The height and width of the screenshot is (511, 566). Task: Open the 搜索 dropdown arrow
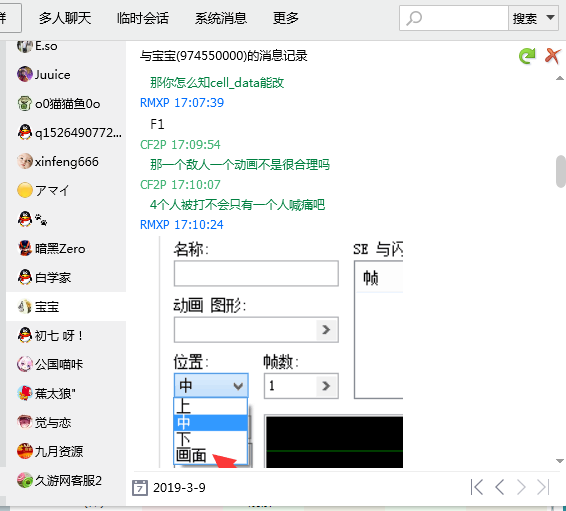pyautogui.click(x=550, y=18)
